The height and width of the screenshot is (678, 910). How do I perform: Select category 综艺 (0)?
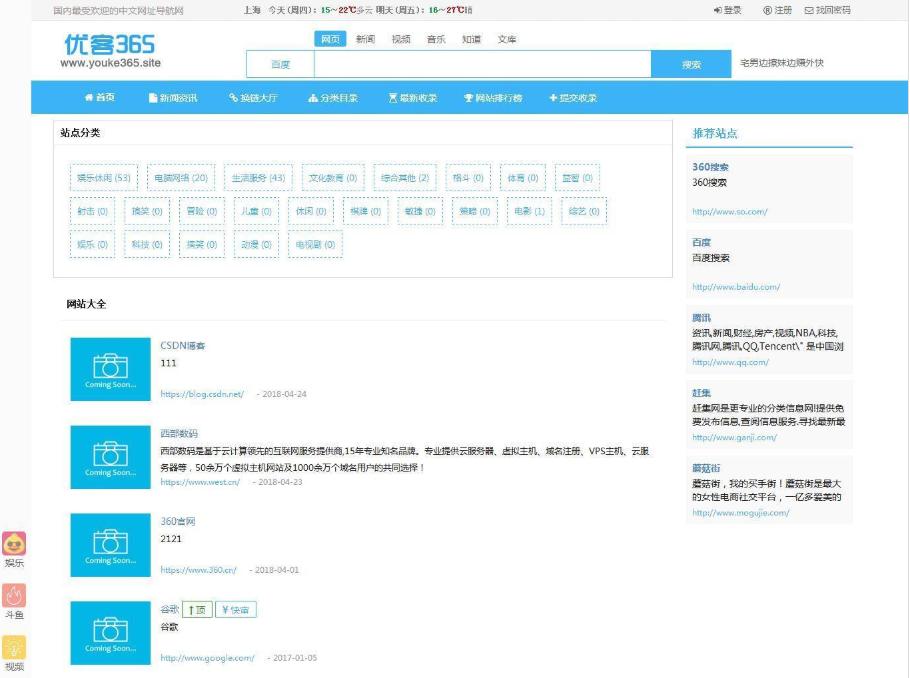pyautogui.click(x=584, y=211)
